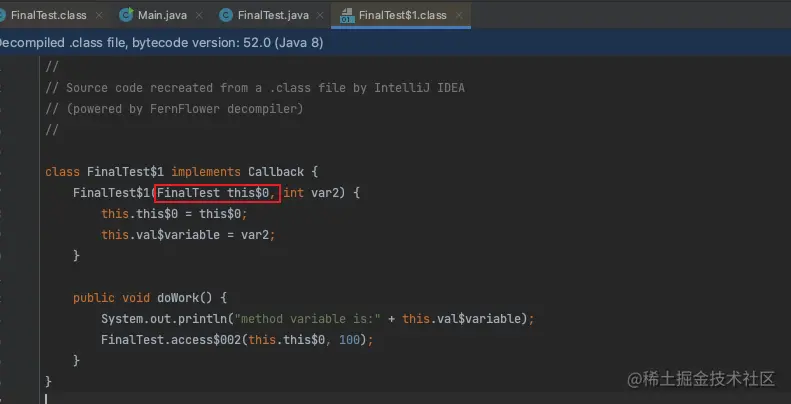Click 'Callback' in the class declaration
791x404 pixels.
[275, 172]
